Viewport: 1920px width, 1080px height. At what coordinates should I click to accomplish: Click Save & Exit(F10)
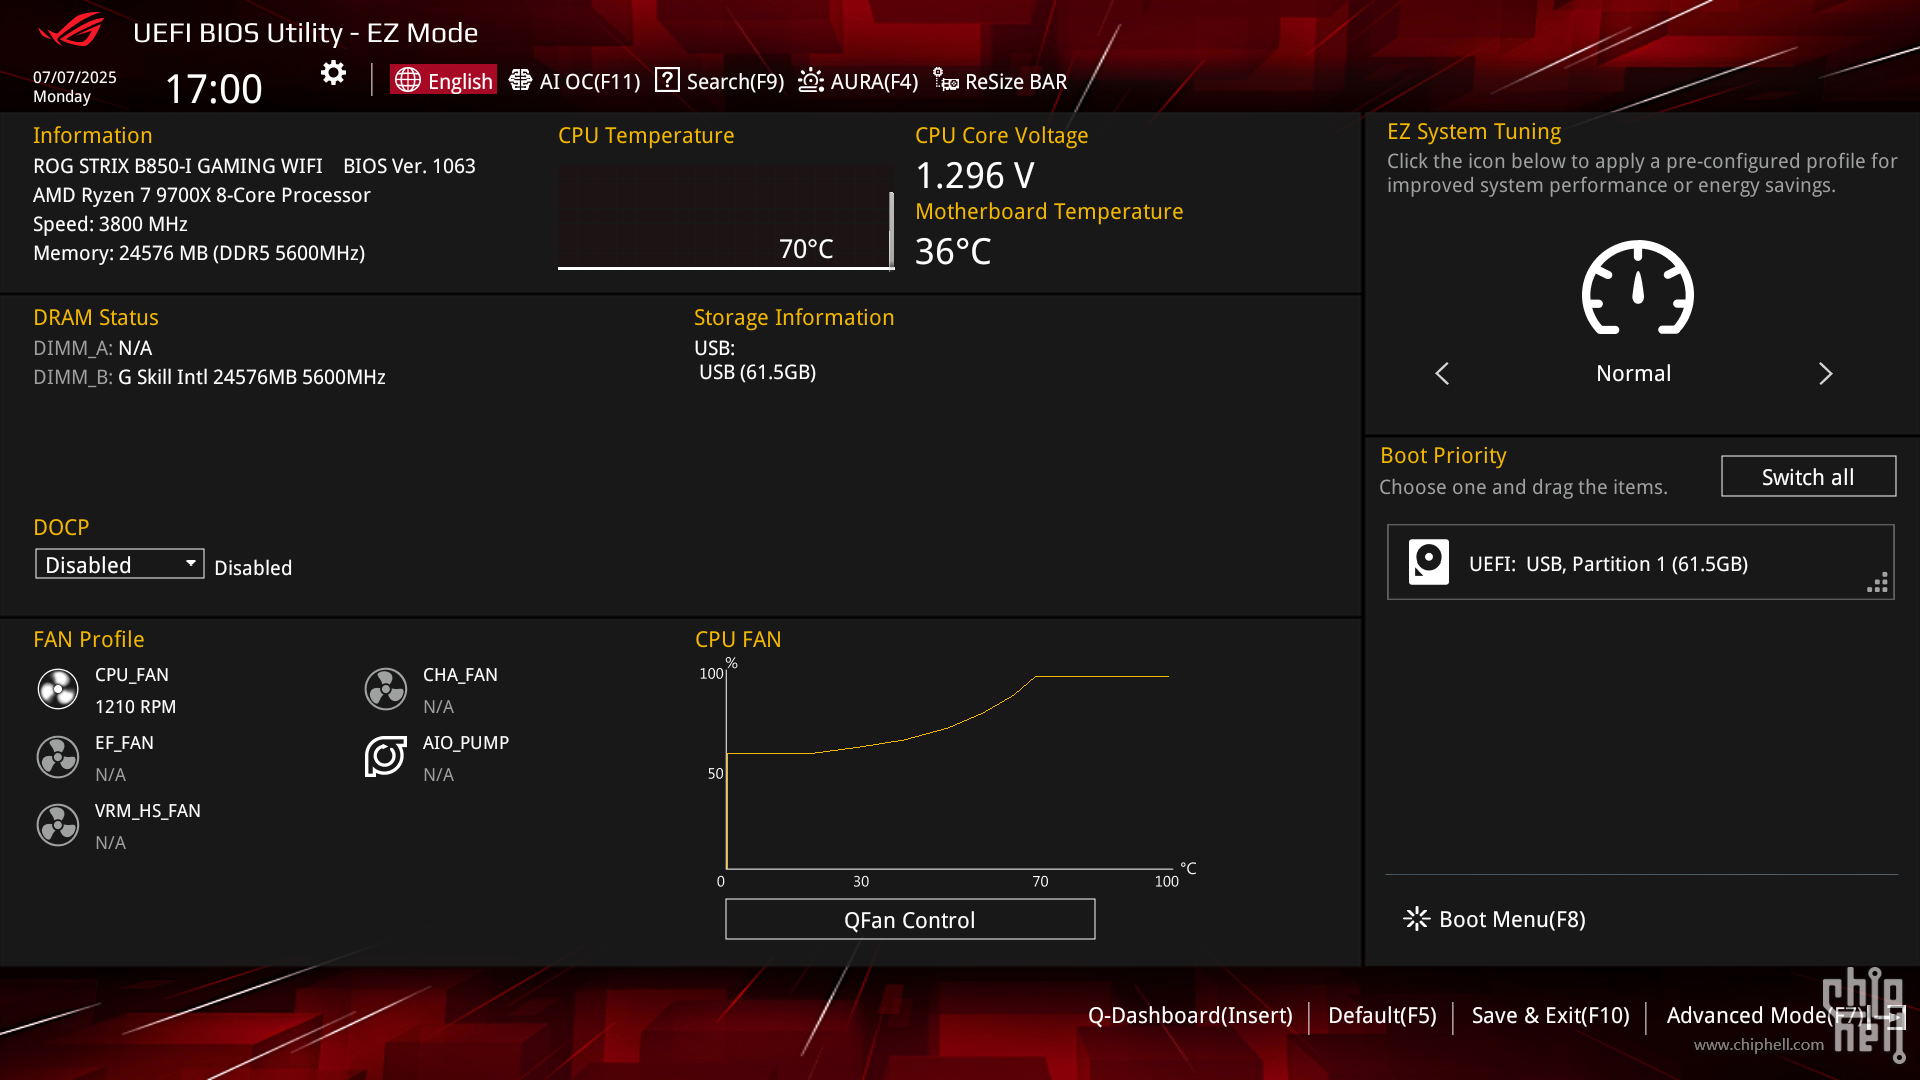(x=1550, y=1015)
